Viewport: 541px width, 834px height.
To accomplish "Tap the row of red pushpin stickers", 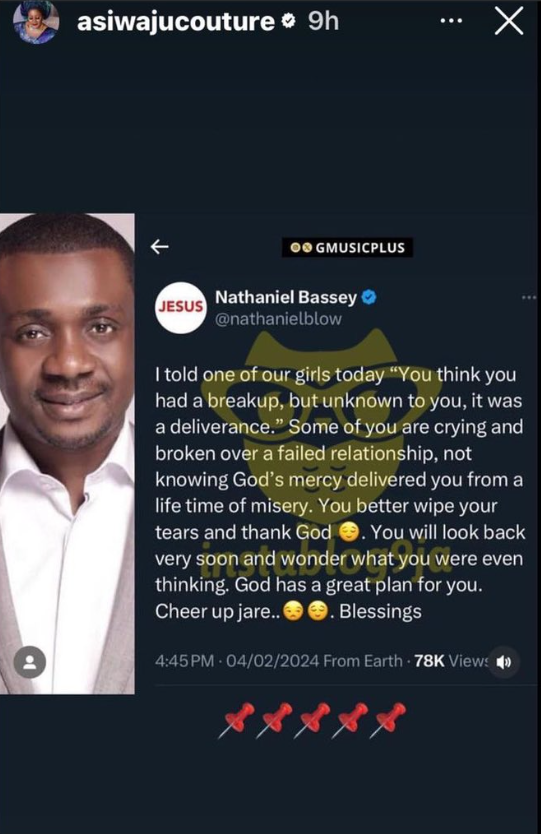I will coord(313,720).
